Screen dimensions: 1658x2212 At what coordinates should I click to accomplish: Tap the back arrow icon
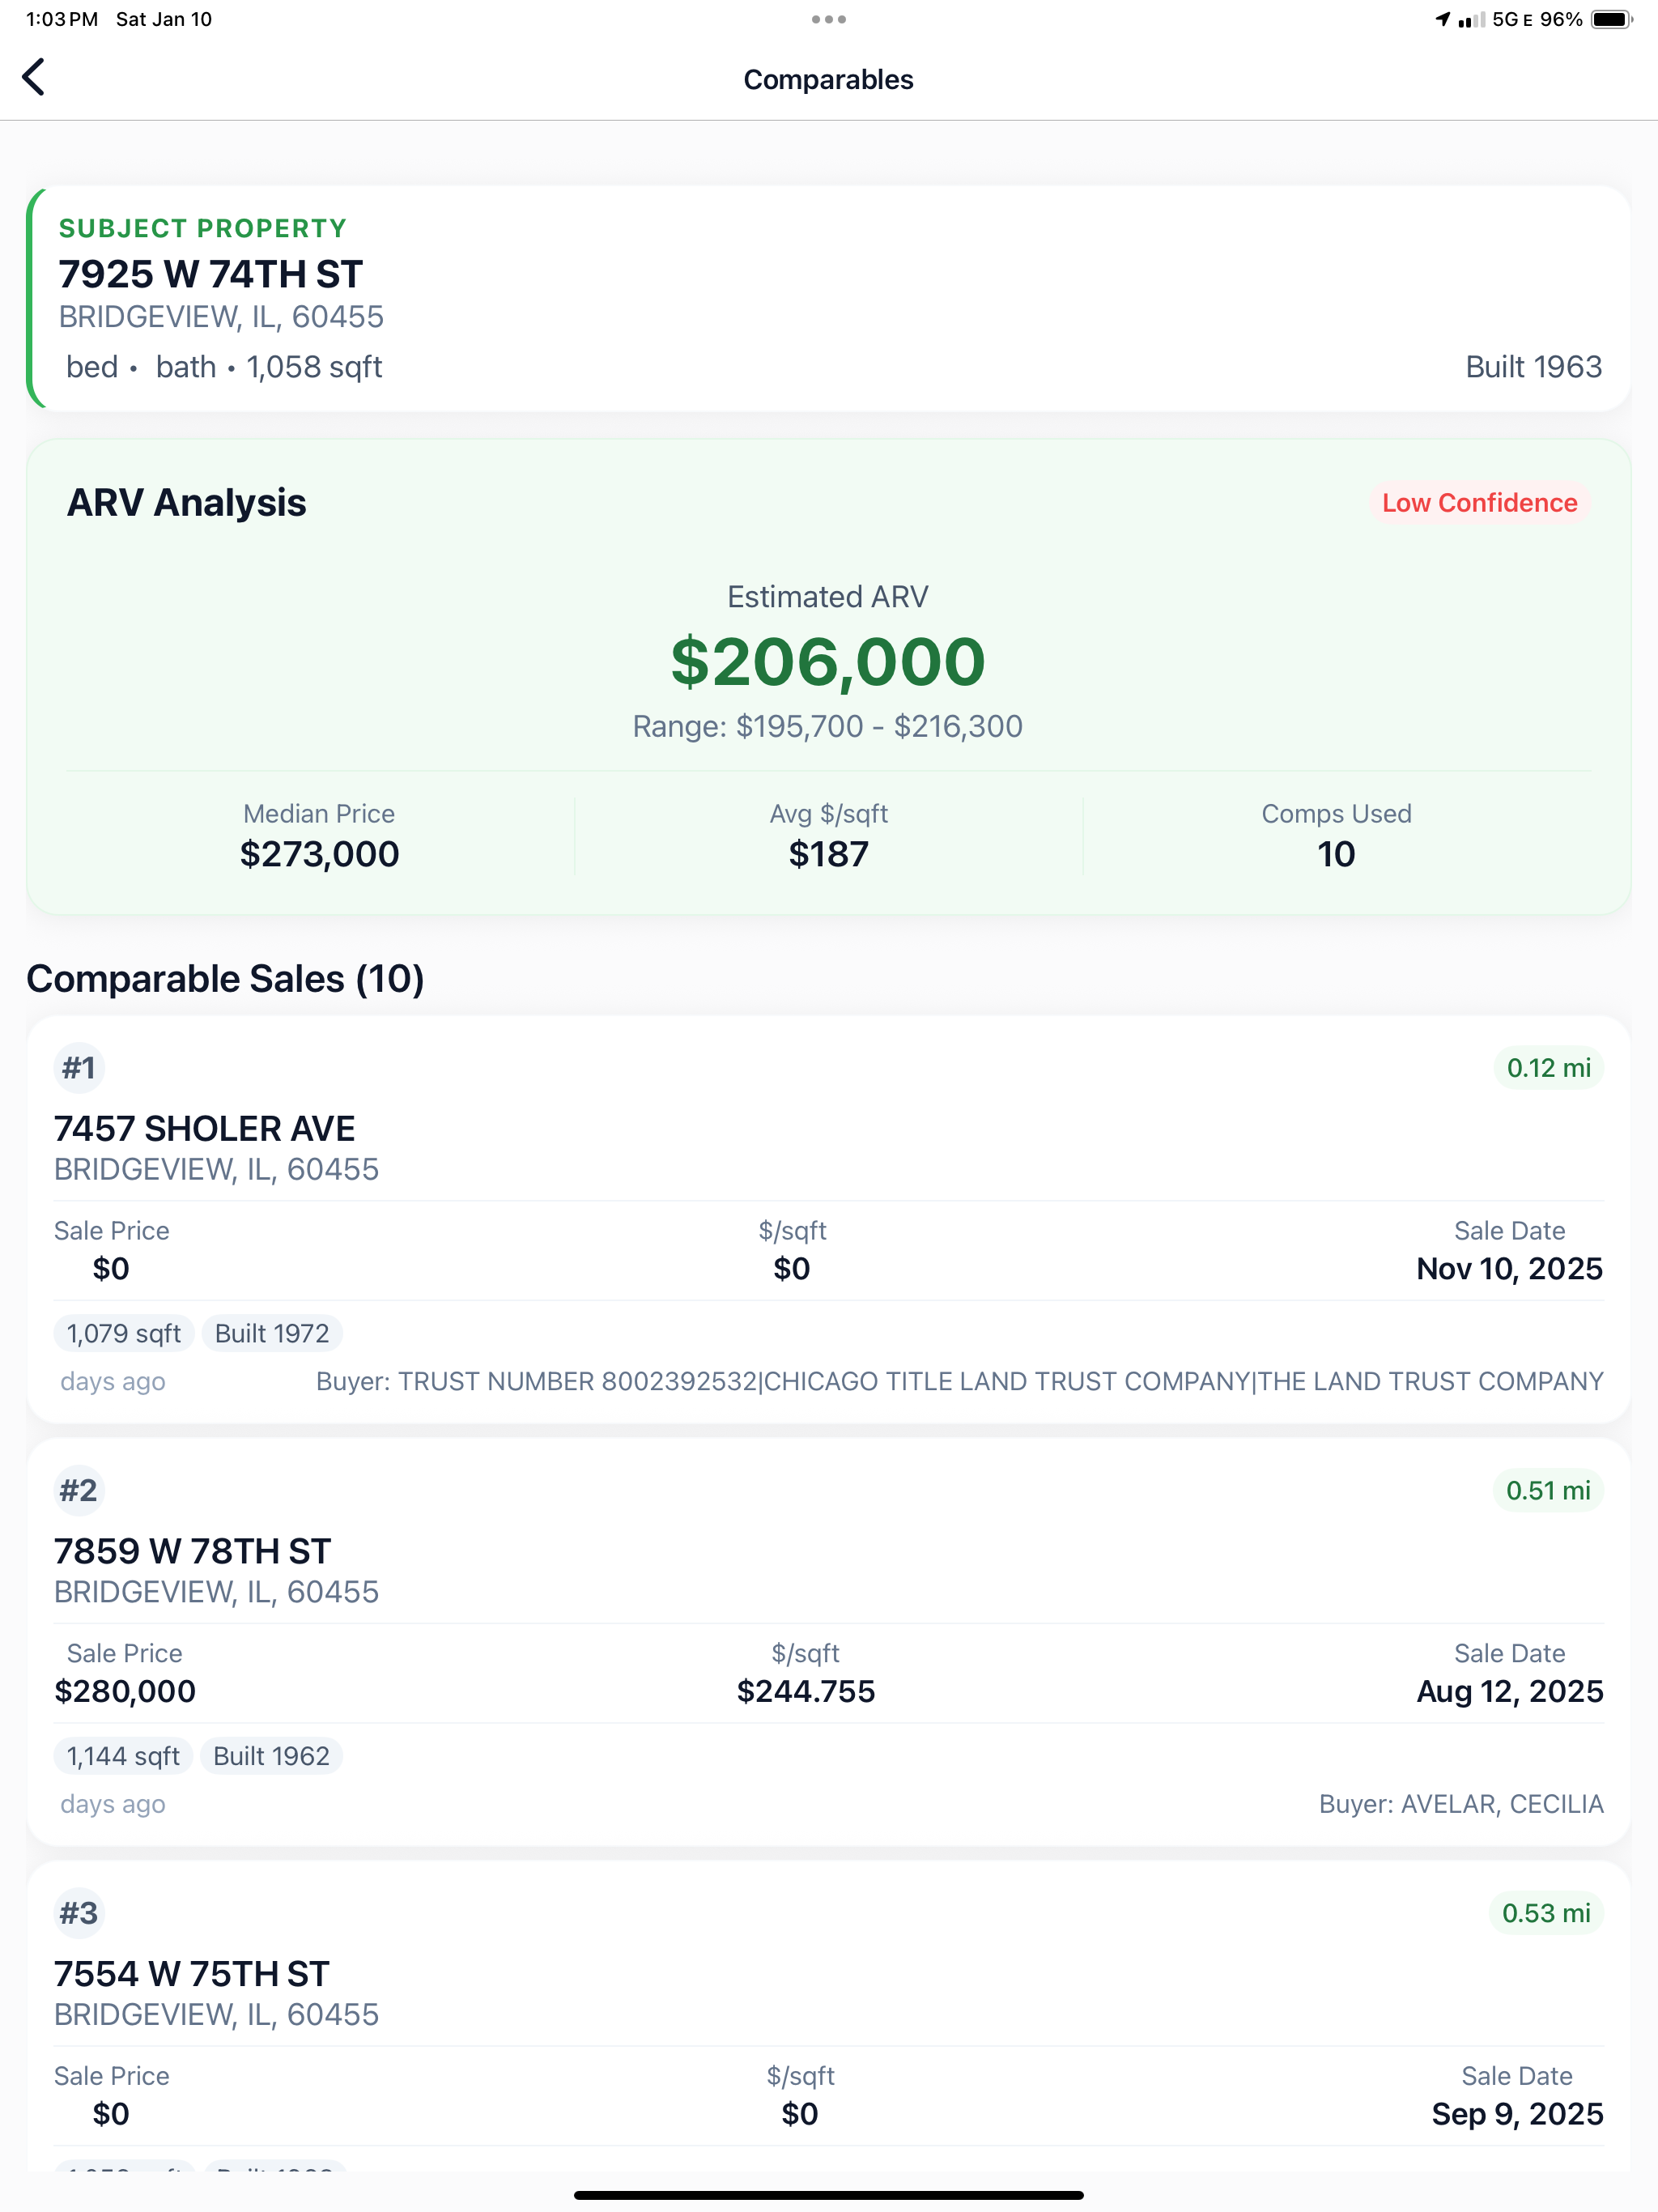[x=33, y=77]
